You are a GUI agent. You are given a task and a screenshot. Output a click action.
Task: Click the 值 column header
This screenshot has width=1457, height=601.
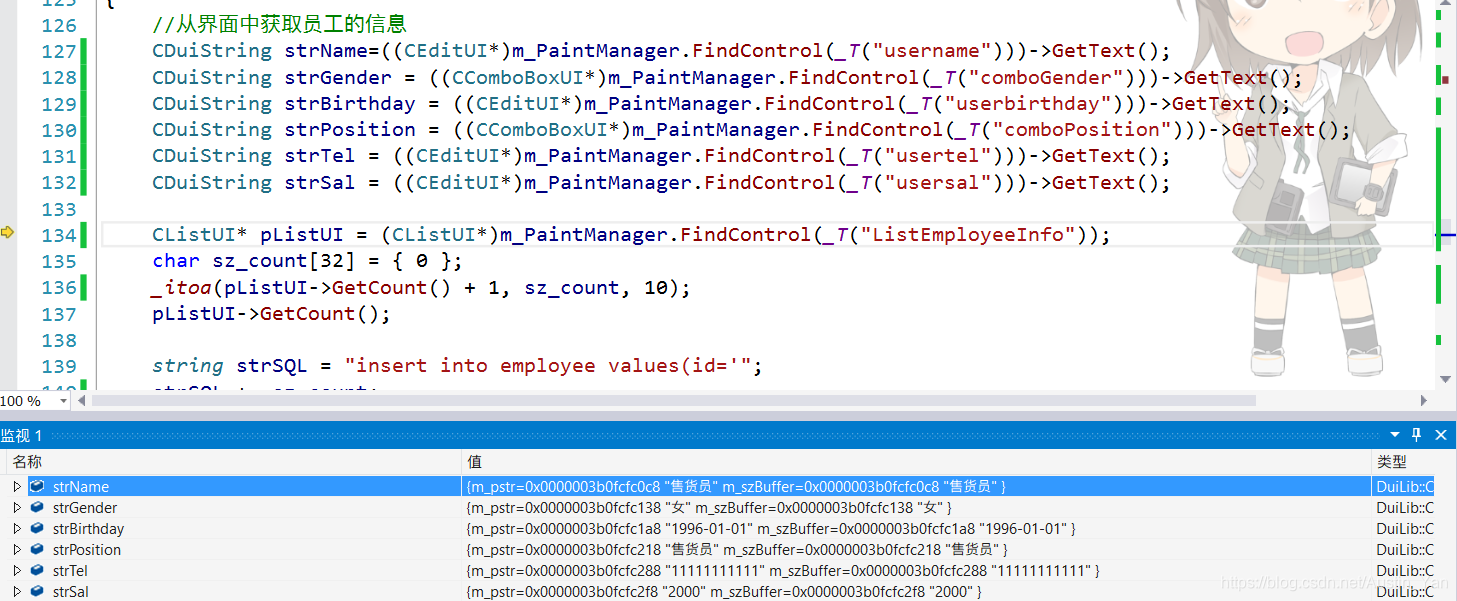point(917,462)
